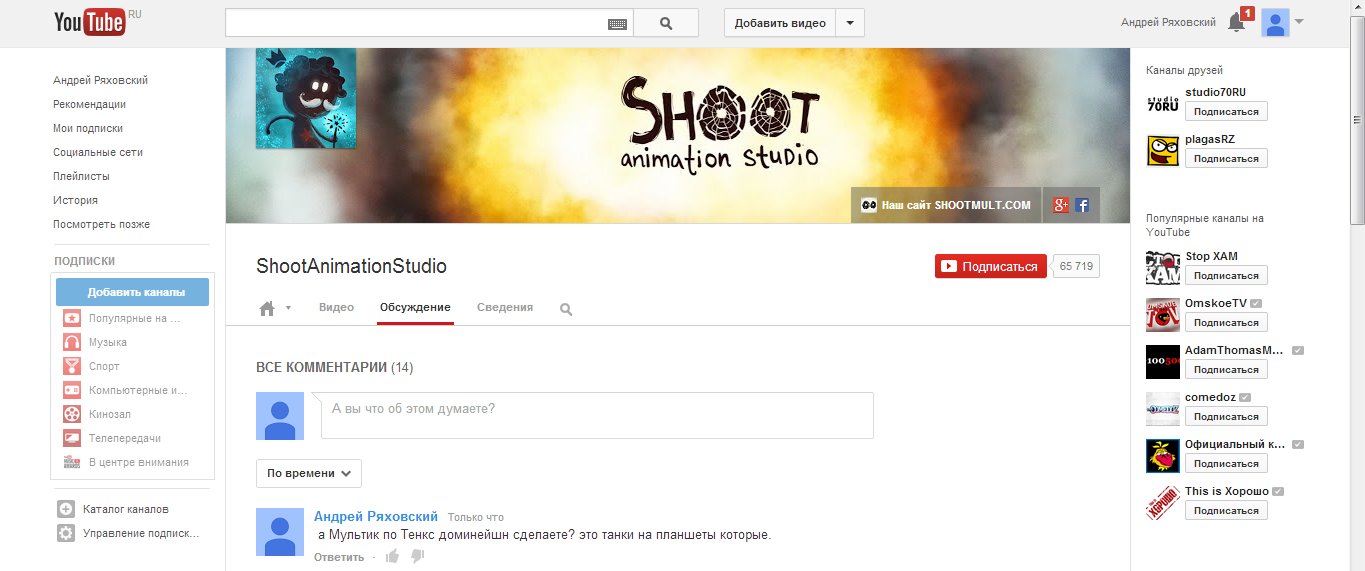The height and width of the screenshot is (571, 1365).
Task: Open the По времени sort dropdown
Action: (x=309, y=473)
